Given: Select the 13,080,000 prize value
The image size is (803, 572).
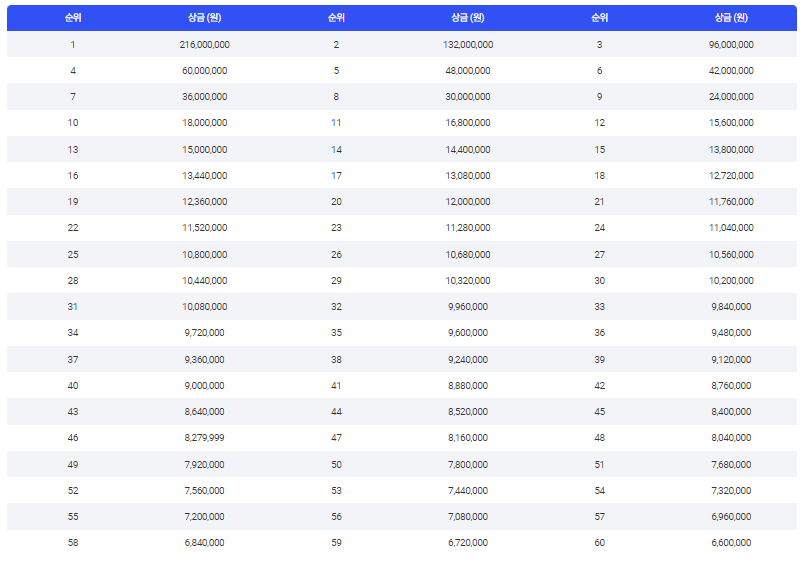Looking at the screenshot, I should click(468, 176).
